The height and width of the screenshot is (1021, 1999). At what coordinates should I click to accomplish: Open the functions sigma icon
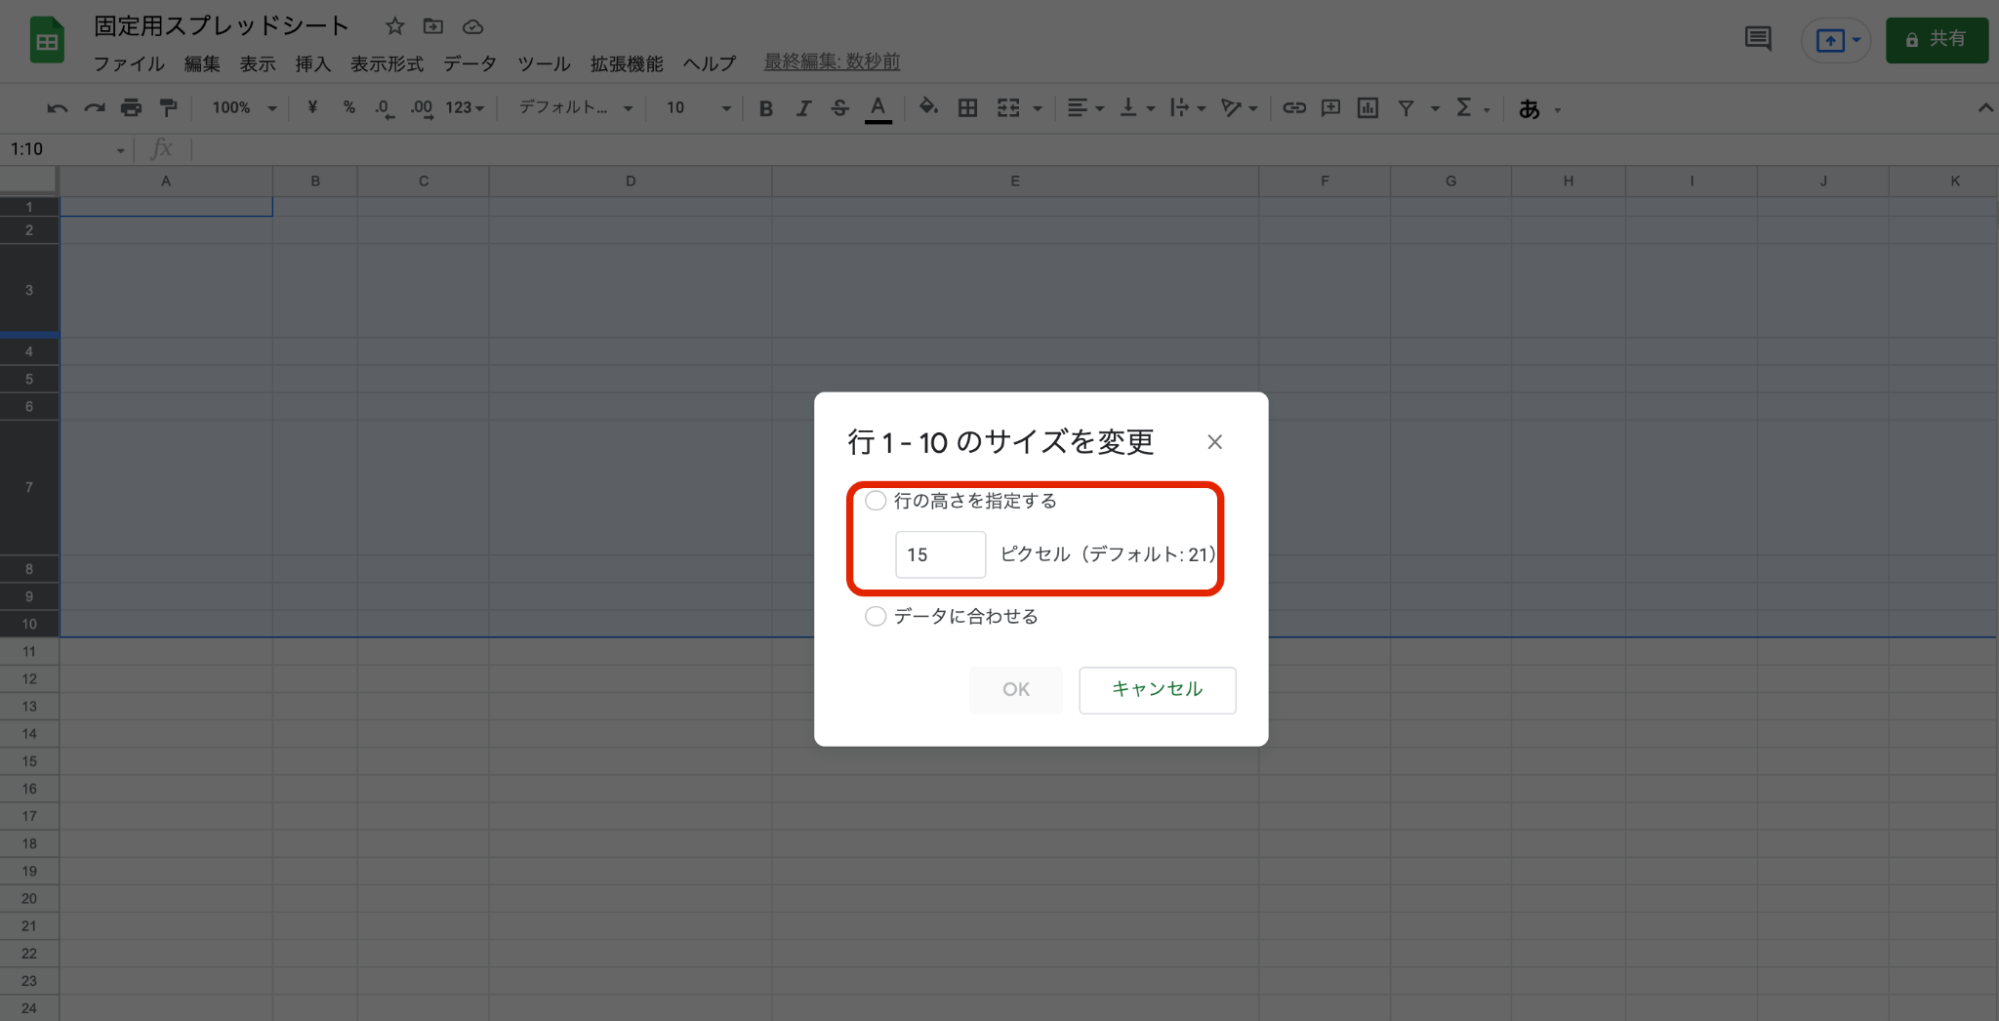click(x=1464, y=108)
